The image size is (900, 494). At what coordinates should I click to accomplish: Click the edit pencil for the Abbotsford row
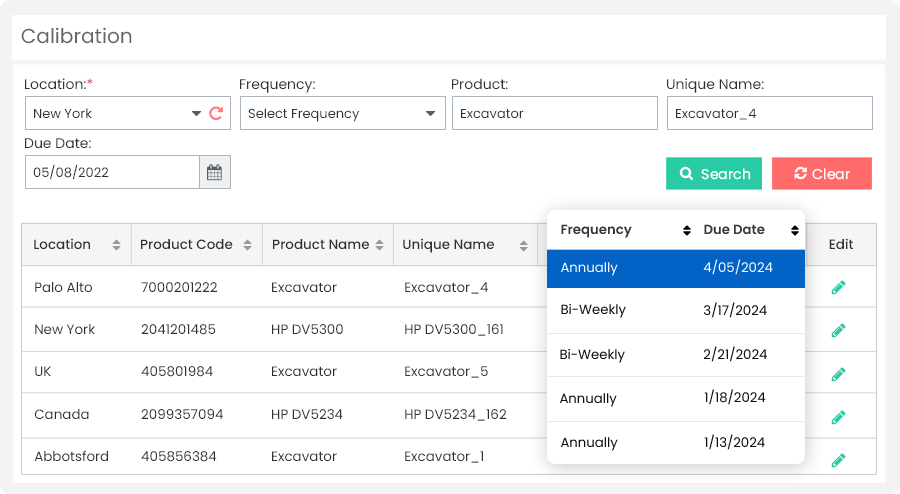(x=838, y=460)
